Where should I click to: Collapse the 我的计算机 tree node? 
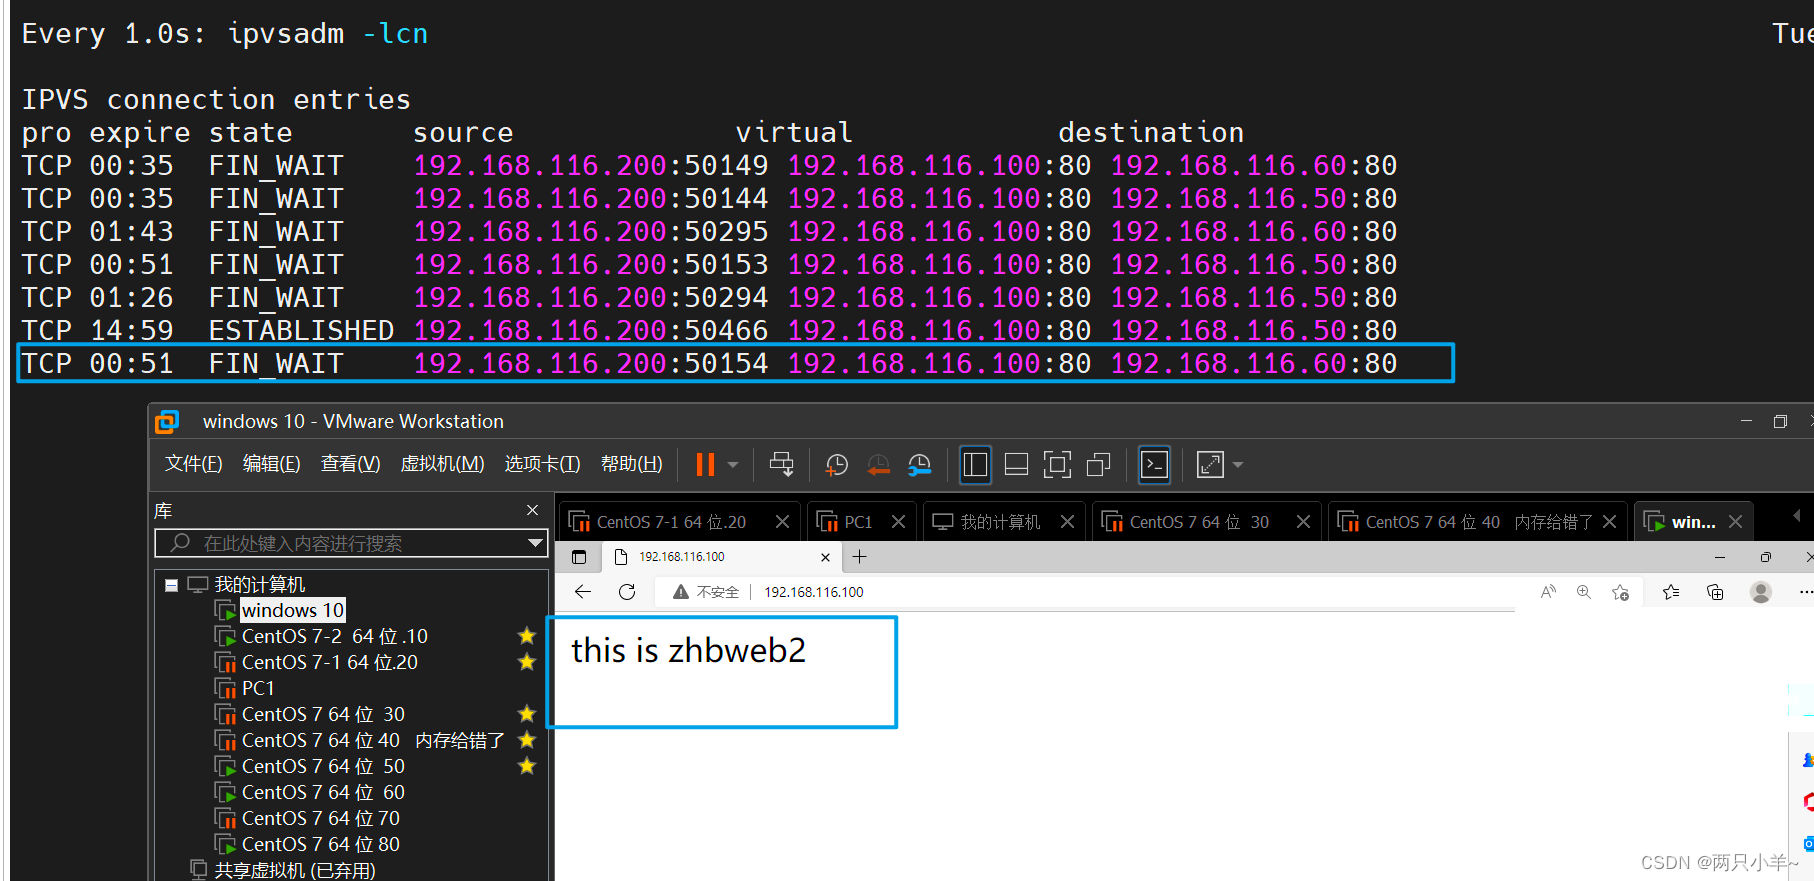coord(172,585)
